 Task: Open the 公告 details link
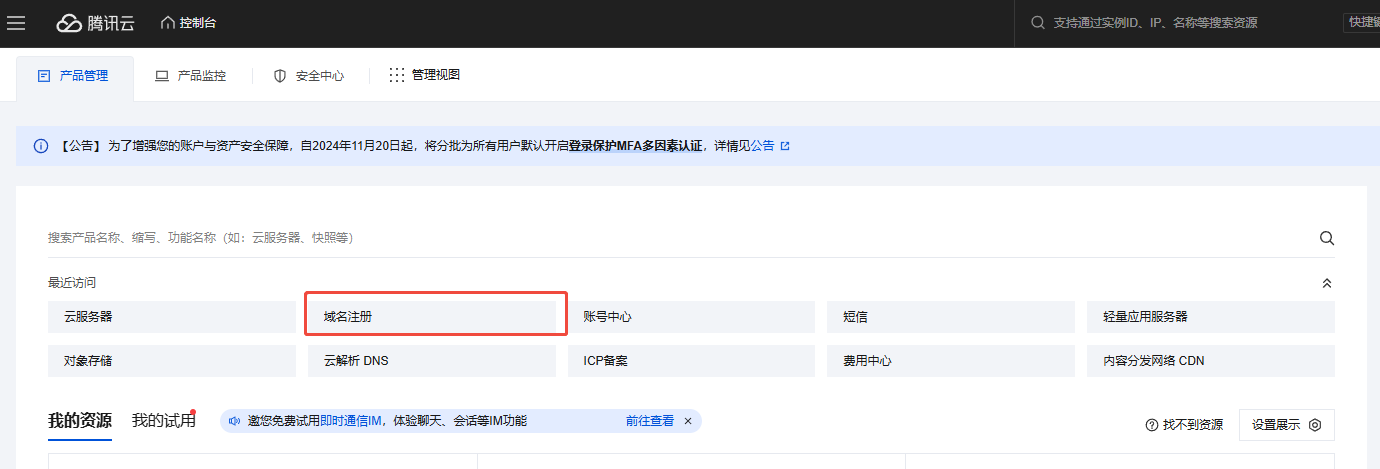(x=770, y=146)
